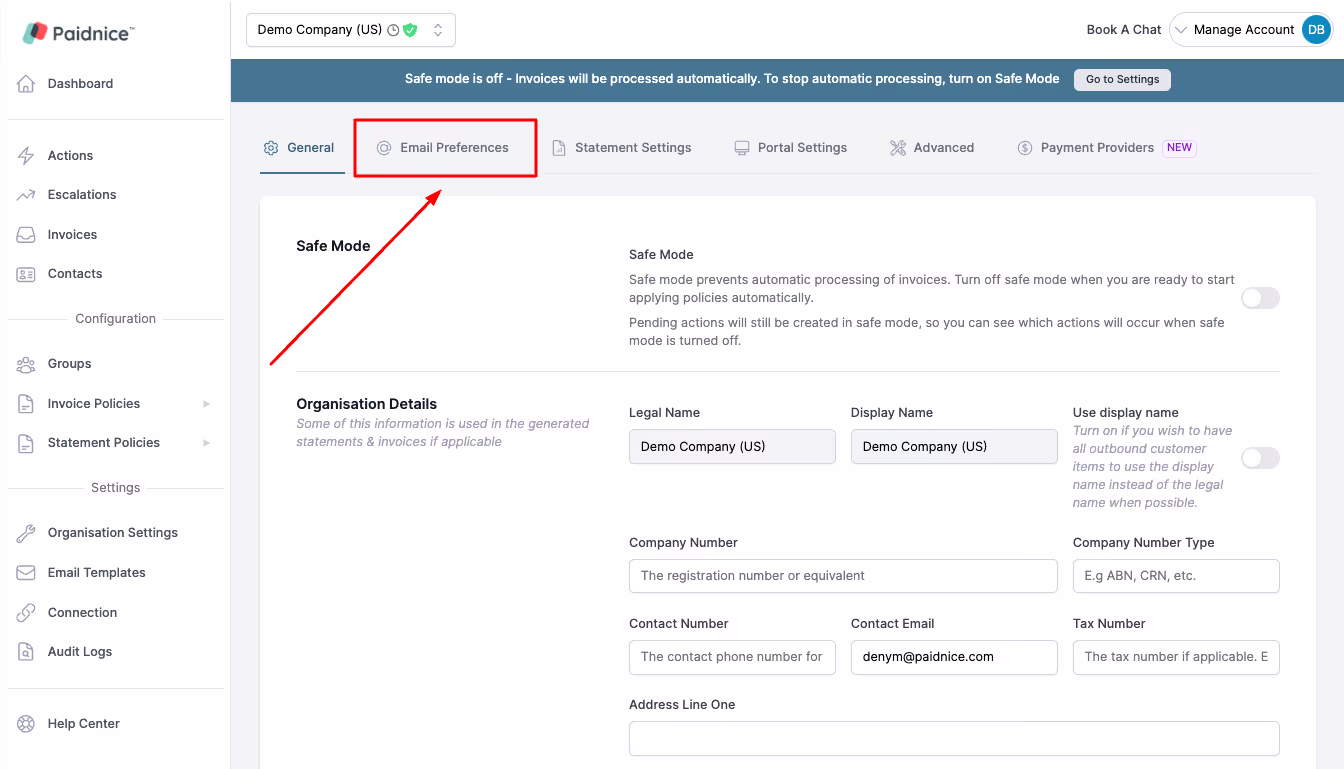This screenshot has width=1344, height=769.
Task: Click the Connection link icon
Action: click(27, 613)
